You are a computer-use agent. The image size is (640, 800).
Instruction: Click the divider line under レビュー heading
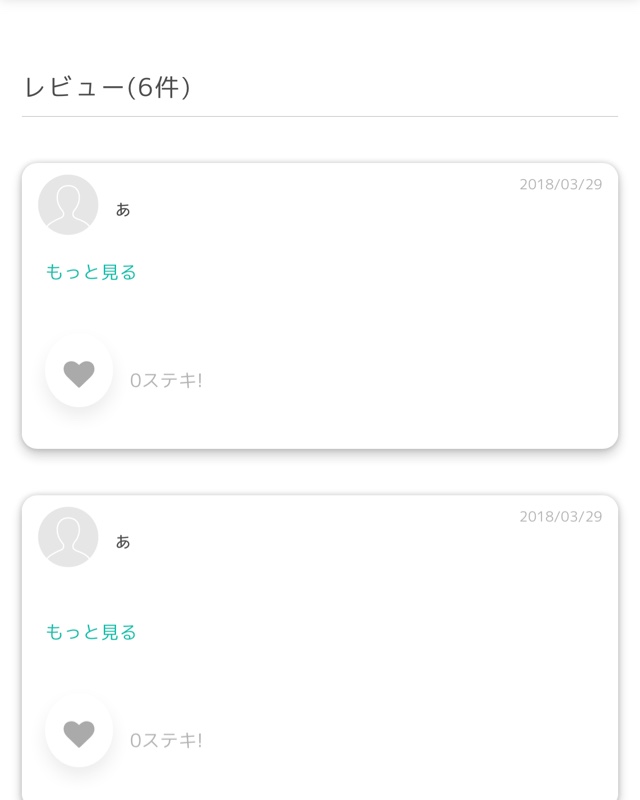click(x=320, y=117)
